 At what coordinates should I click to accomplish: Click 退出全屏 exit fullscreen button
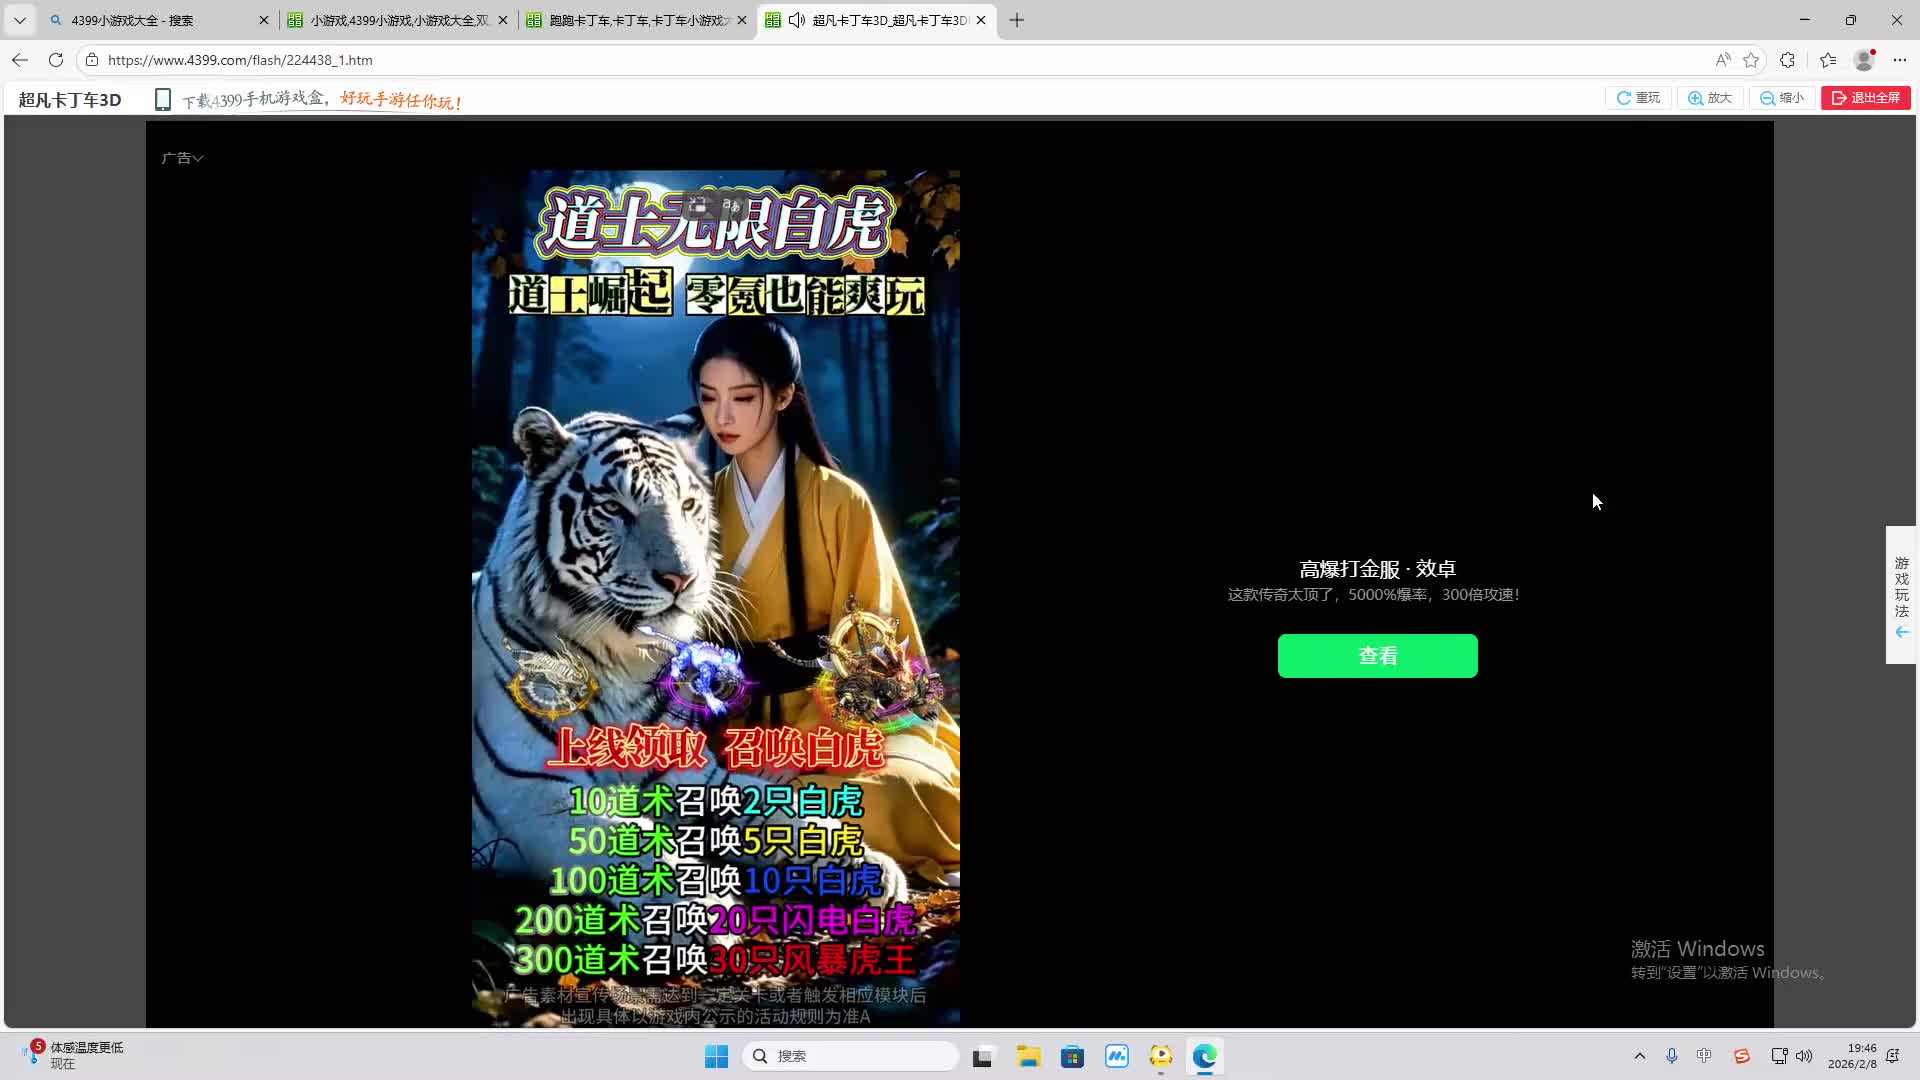coord(1866,98)
